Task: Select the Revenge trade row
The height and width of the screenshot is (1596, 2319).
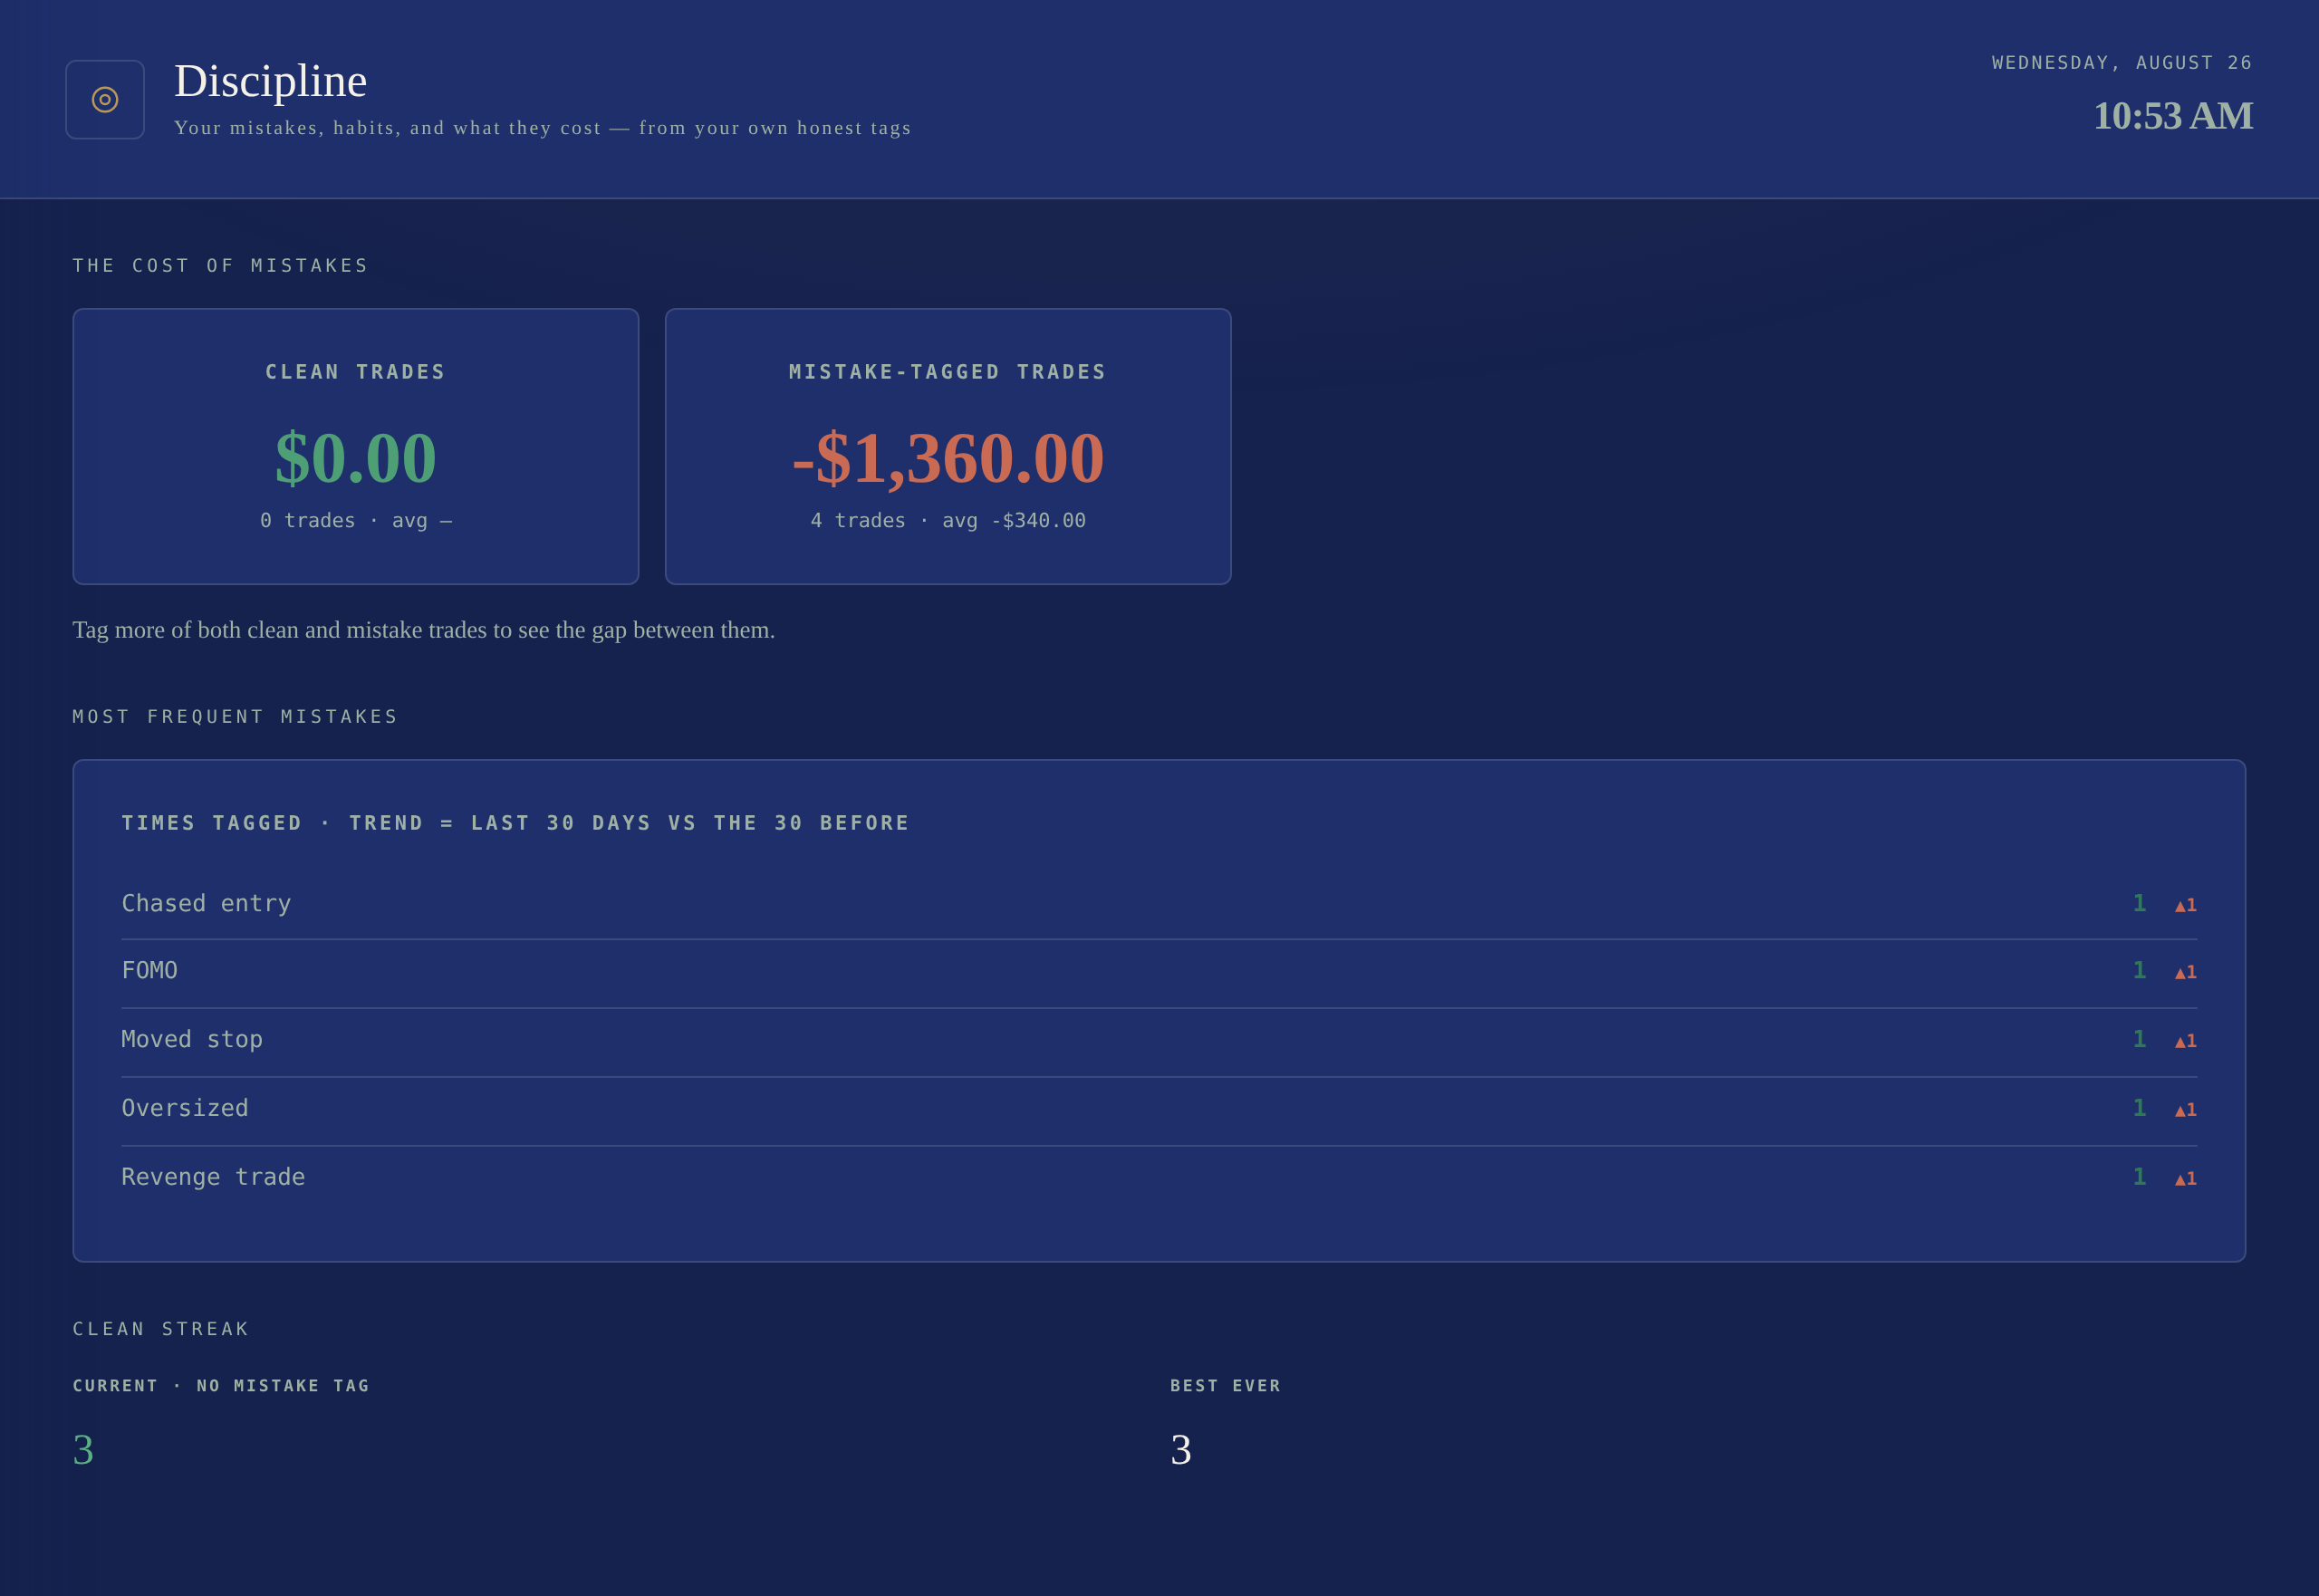Action: point(1159,1179)
